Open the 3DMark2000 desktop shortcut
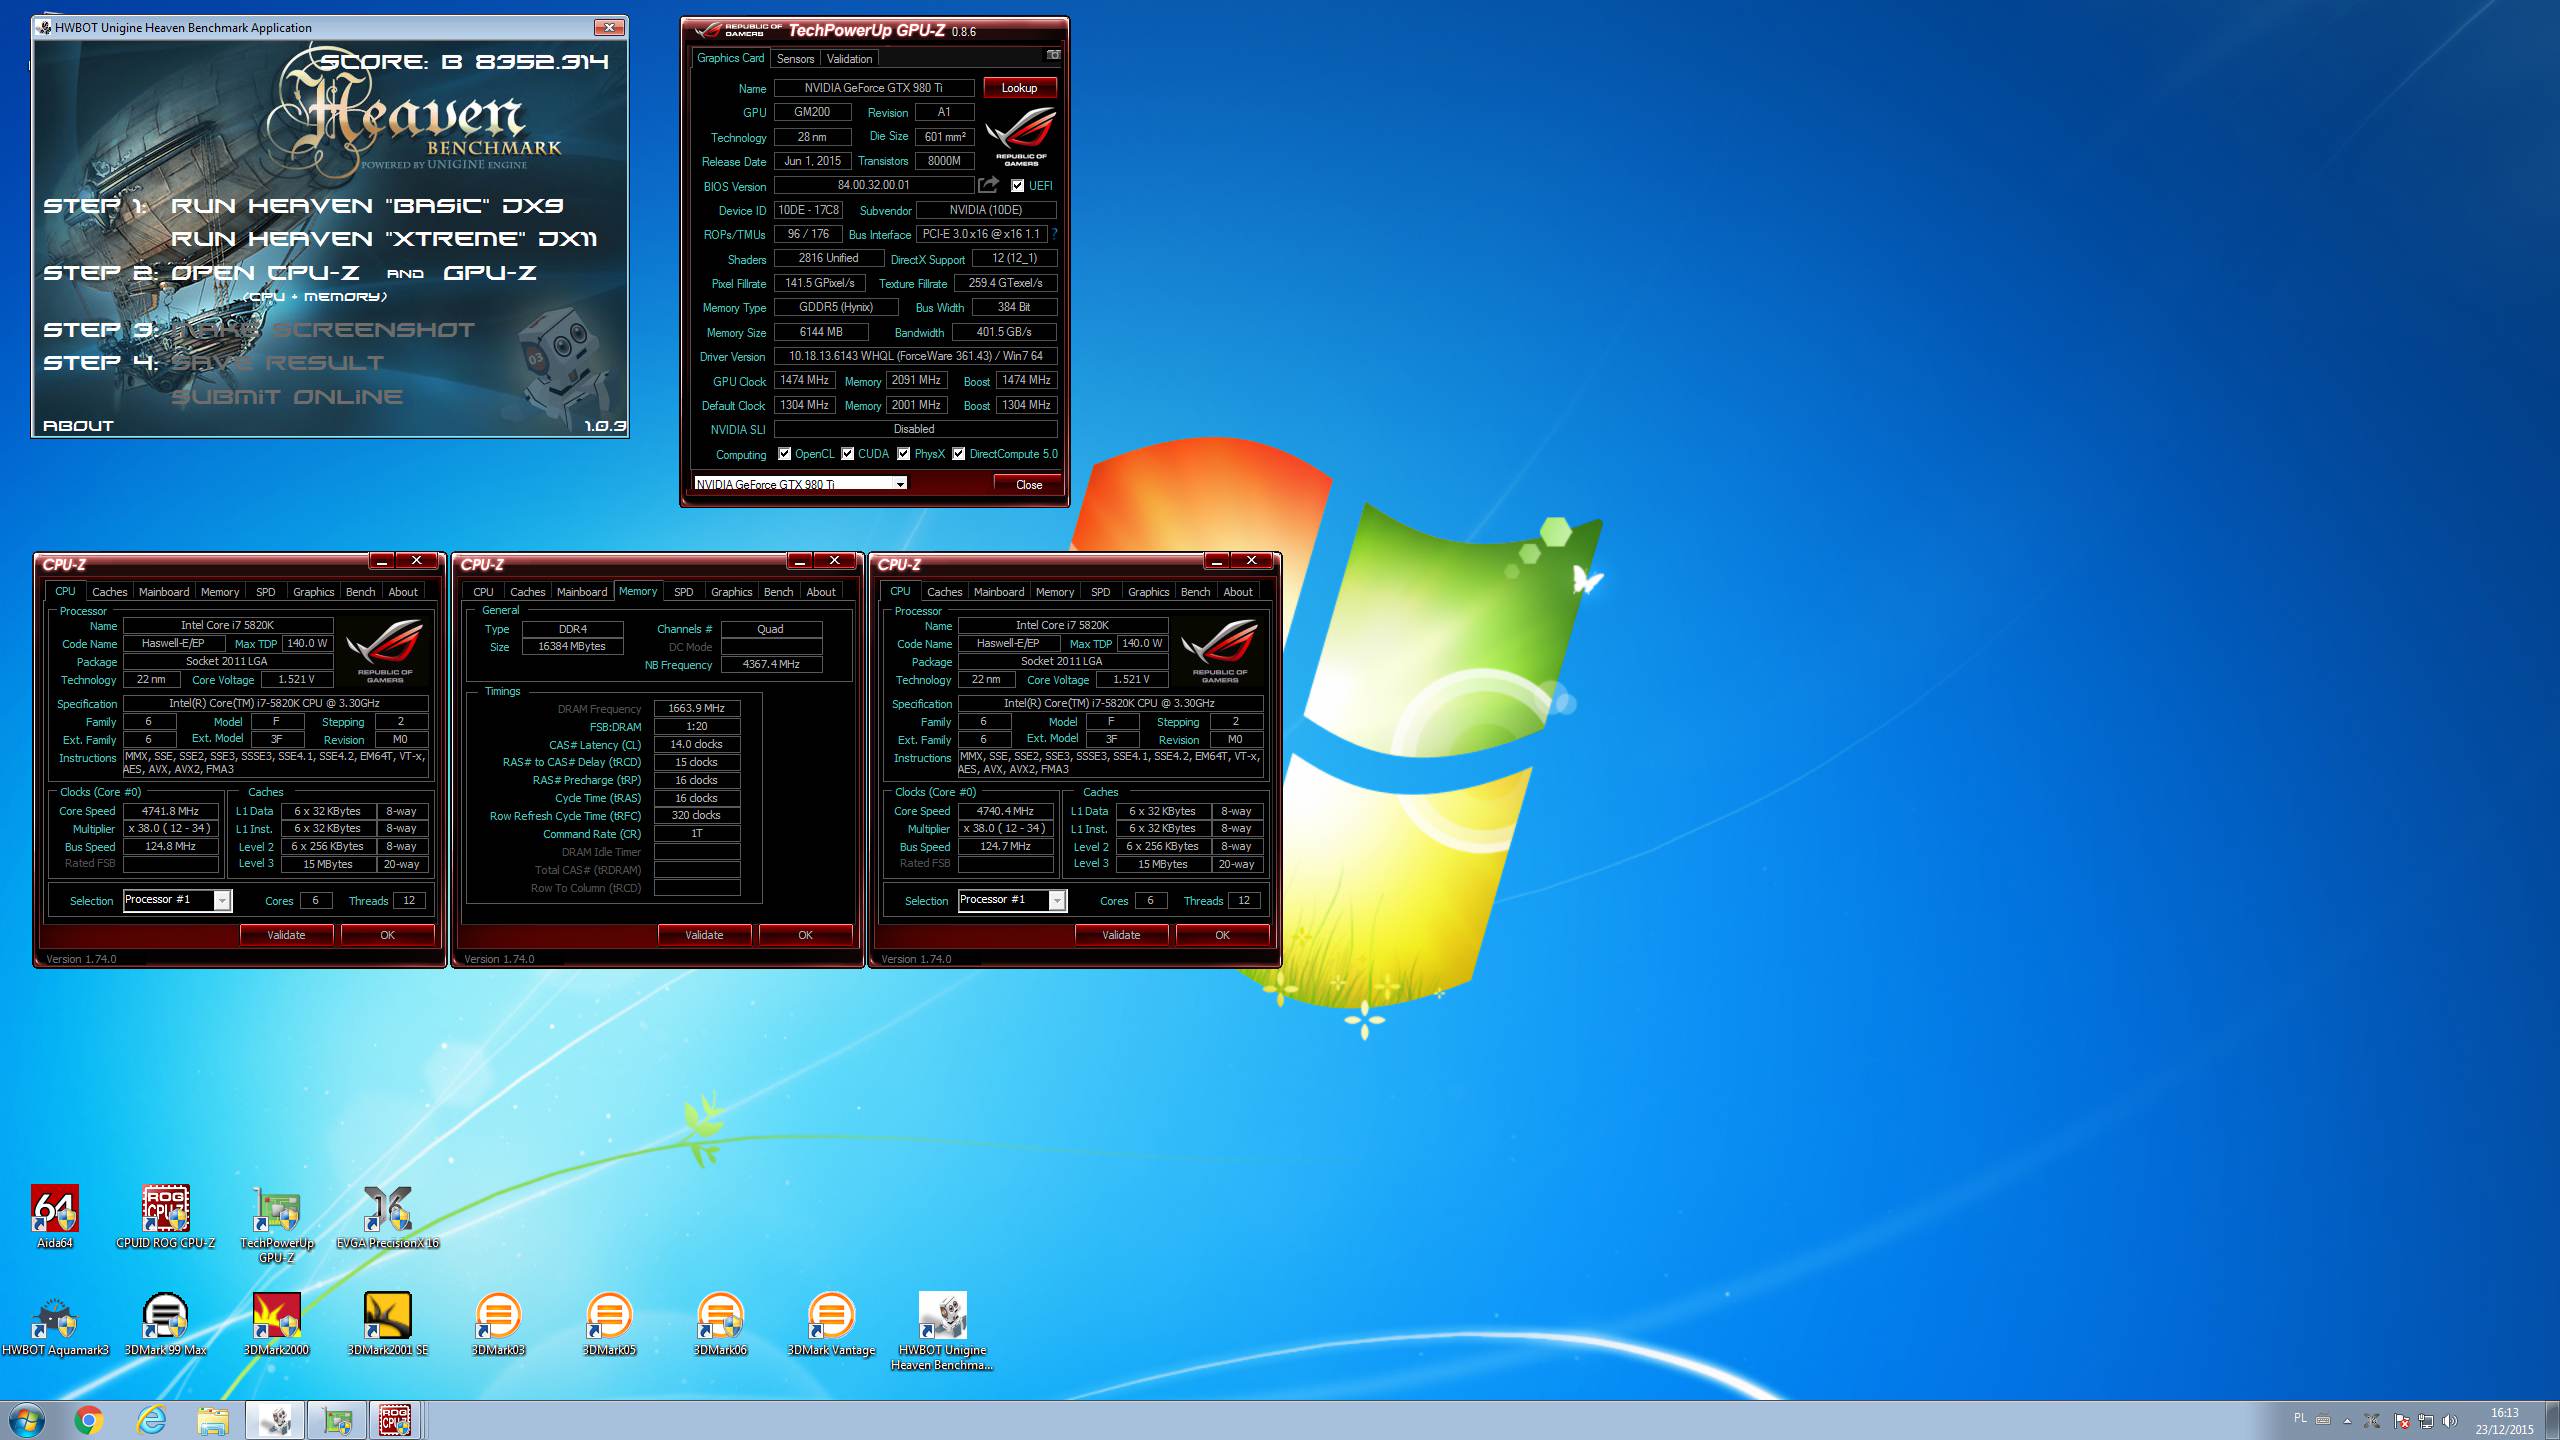This screenshot has height=1440, width=2560. 277,1324
